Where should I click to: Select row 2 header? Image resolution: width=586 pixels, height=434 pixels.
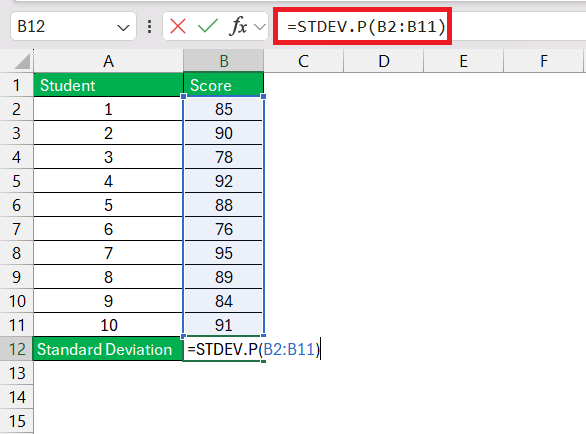click(16, 109)
